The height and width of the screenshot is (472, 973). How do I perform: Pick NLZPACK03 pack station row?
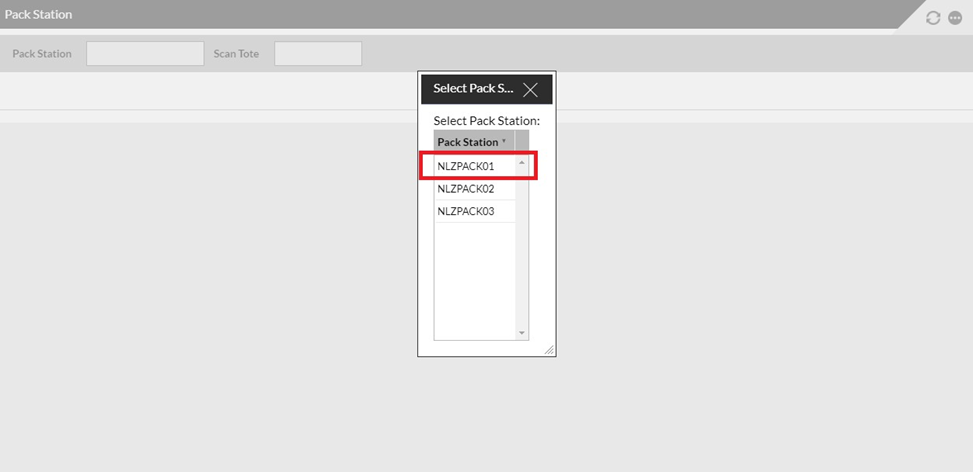(466, 211)
